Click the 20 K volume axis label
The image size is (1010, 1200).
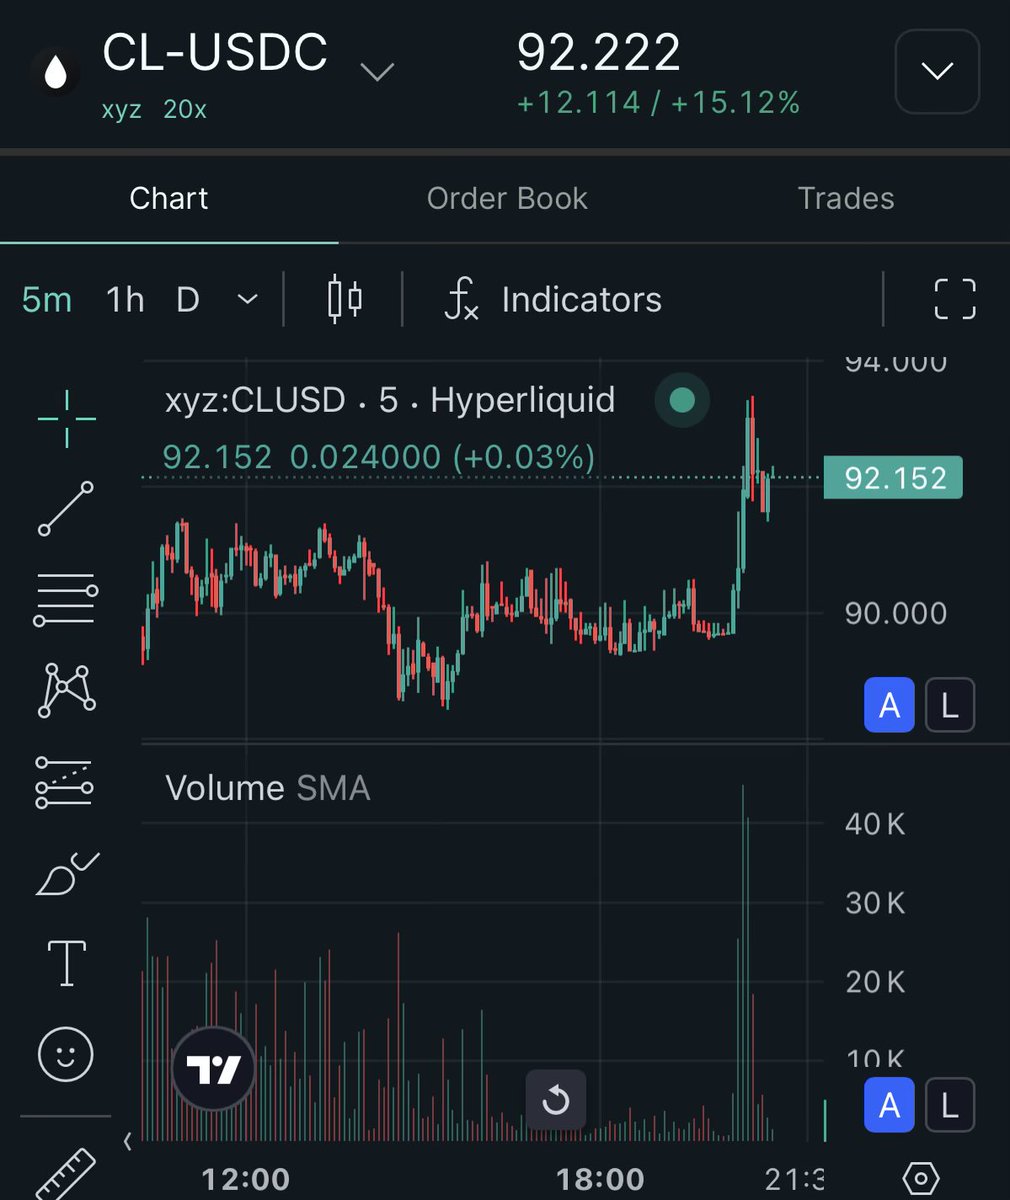[875, 982]
